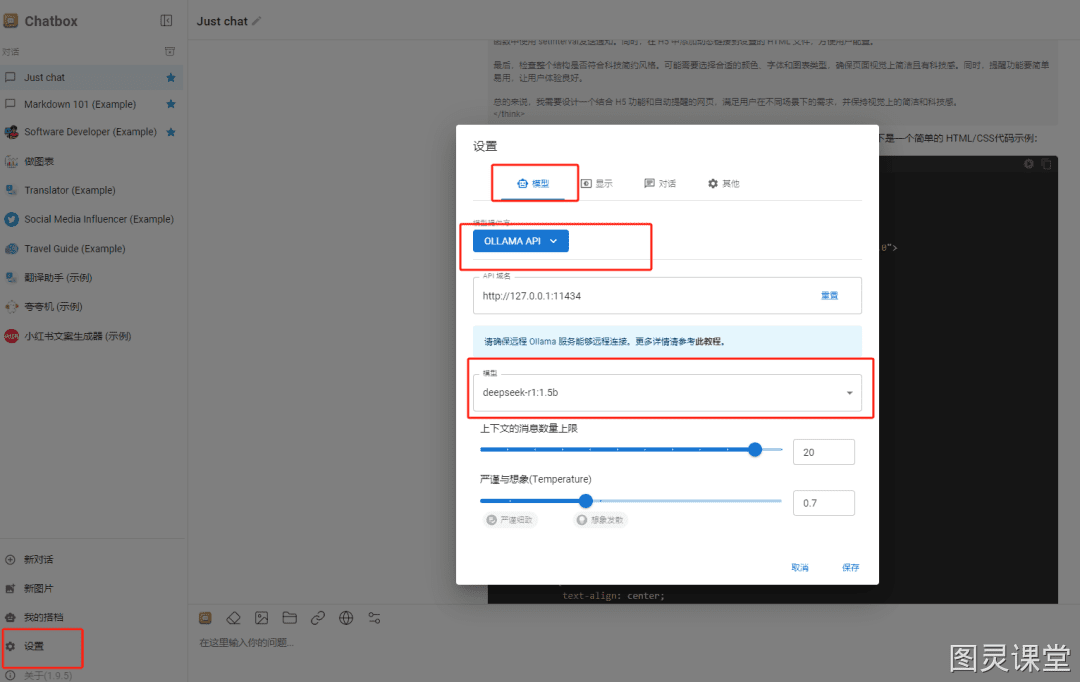
Task: Open the 做图表 conversation
Action: (92, 161)
